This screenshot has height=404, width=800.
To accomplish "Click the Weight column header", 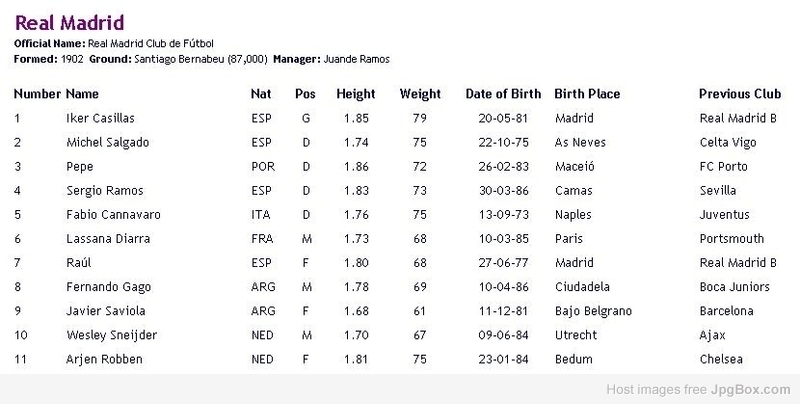I will point(420,94).
